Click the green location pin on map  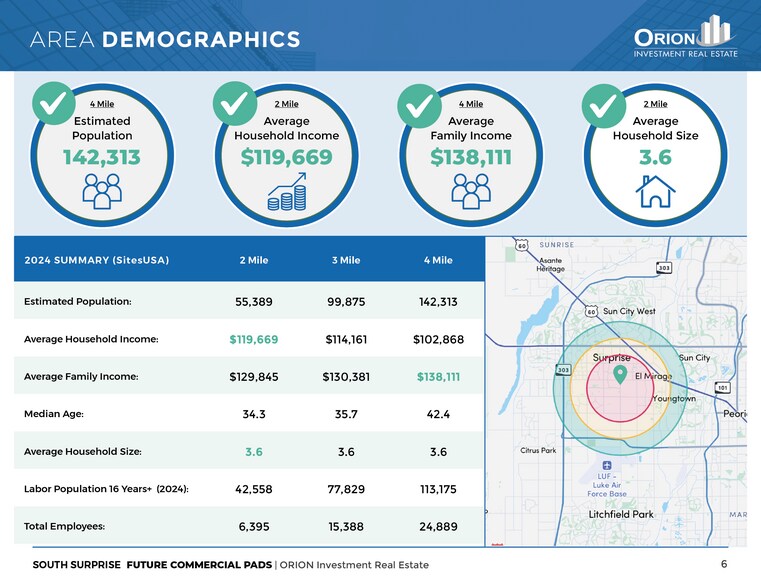pos(620,376)
